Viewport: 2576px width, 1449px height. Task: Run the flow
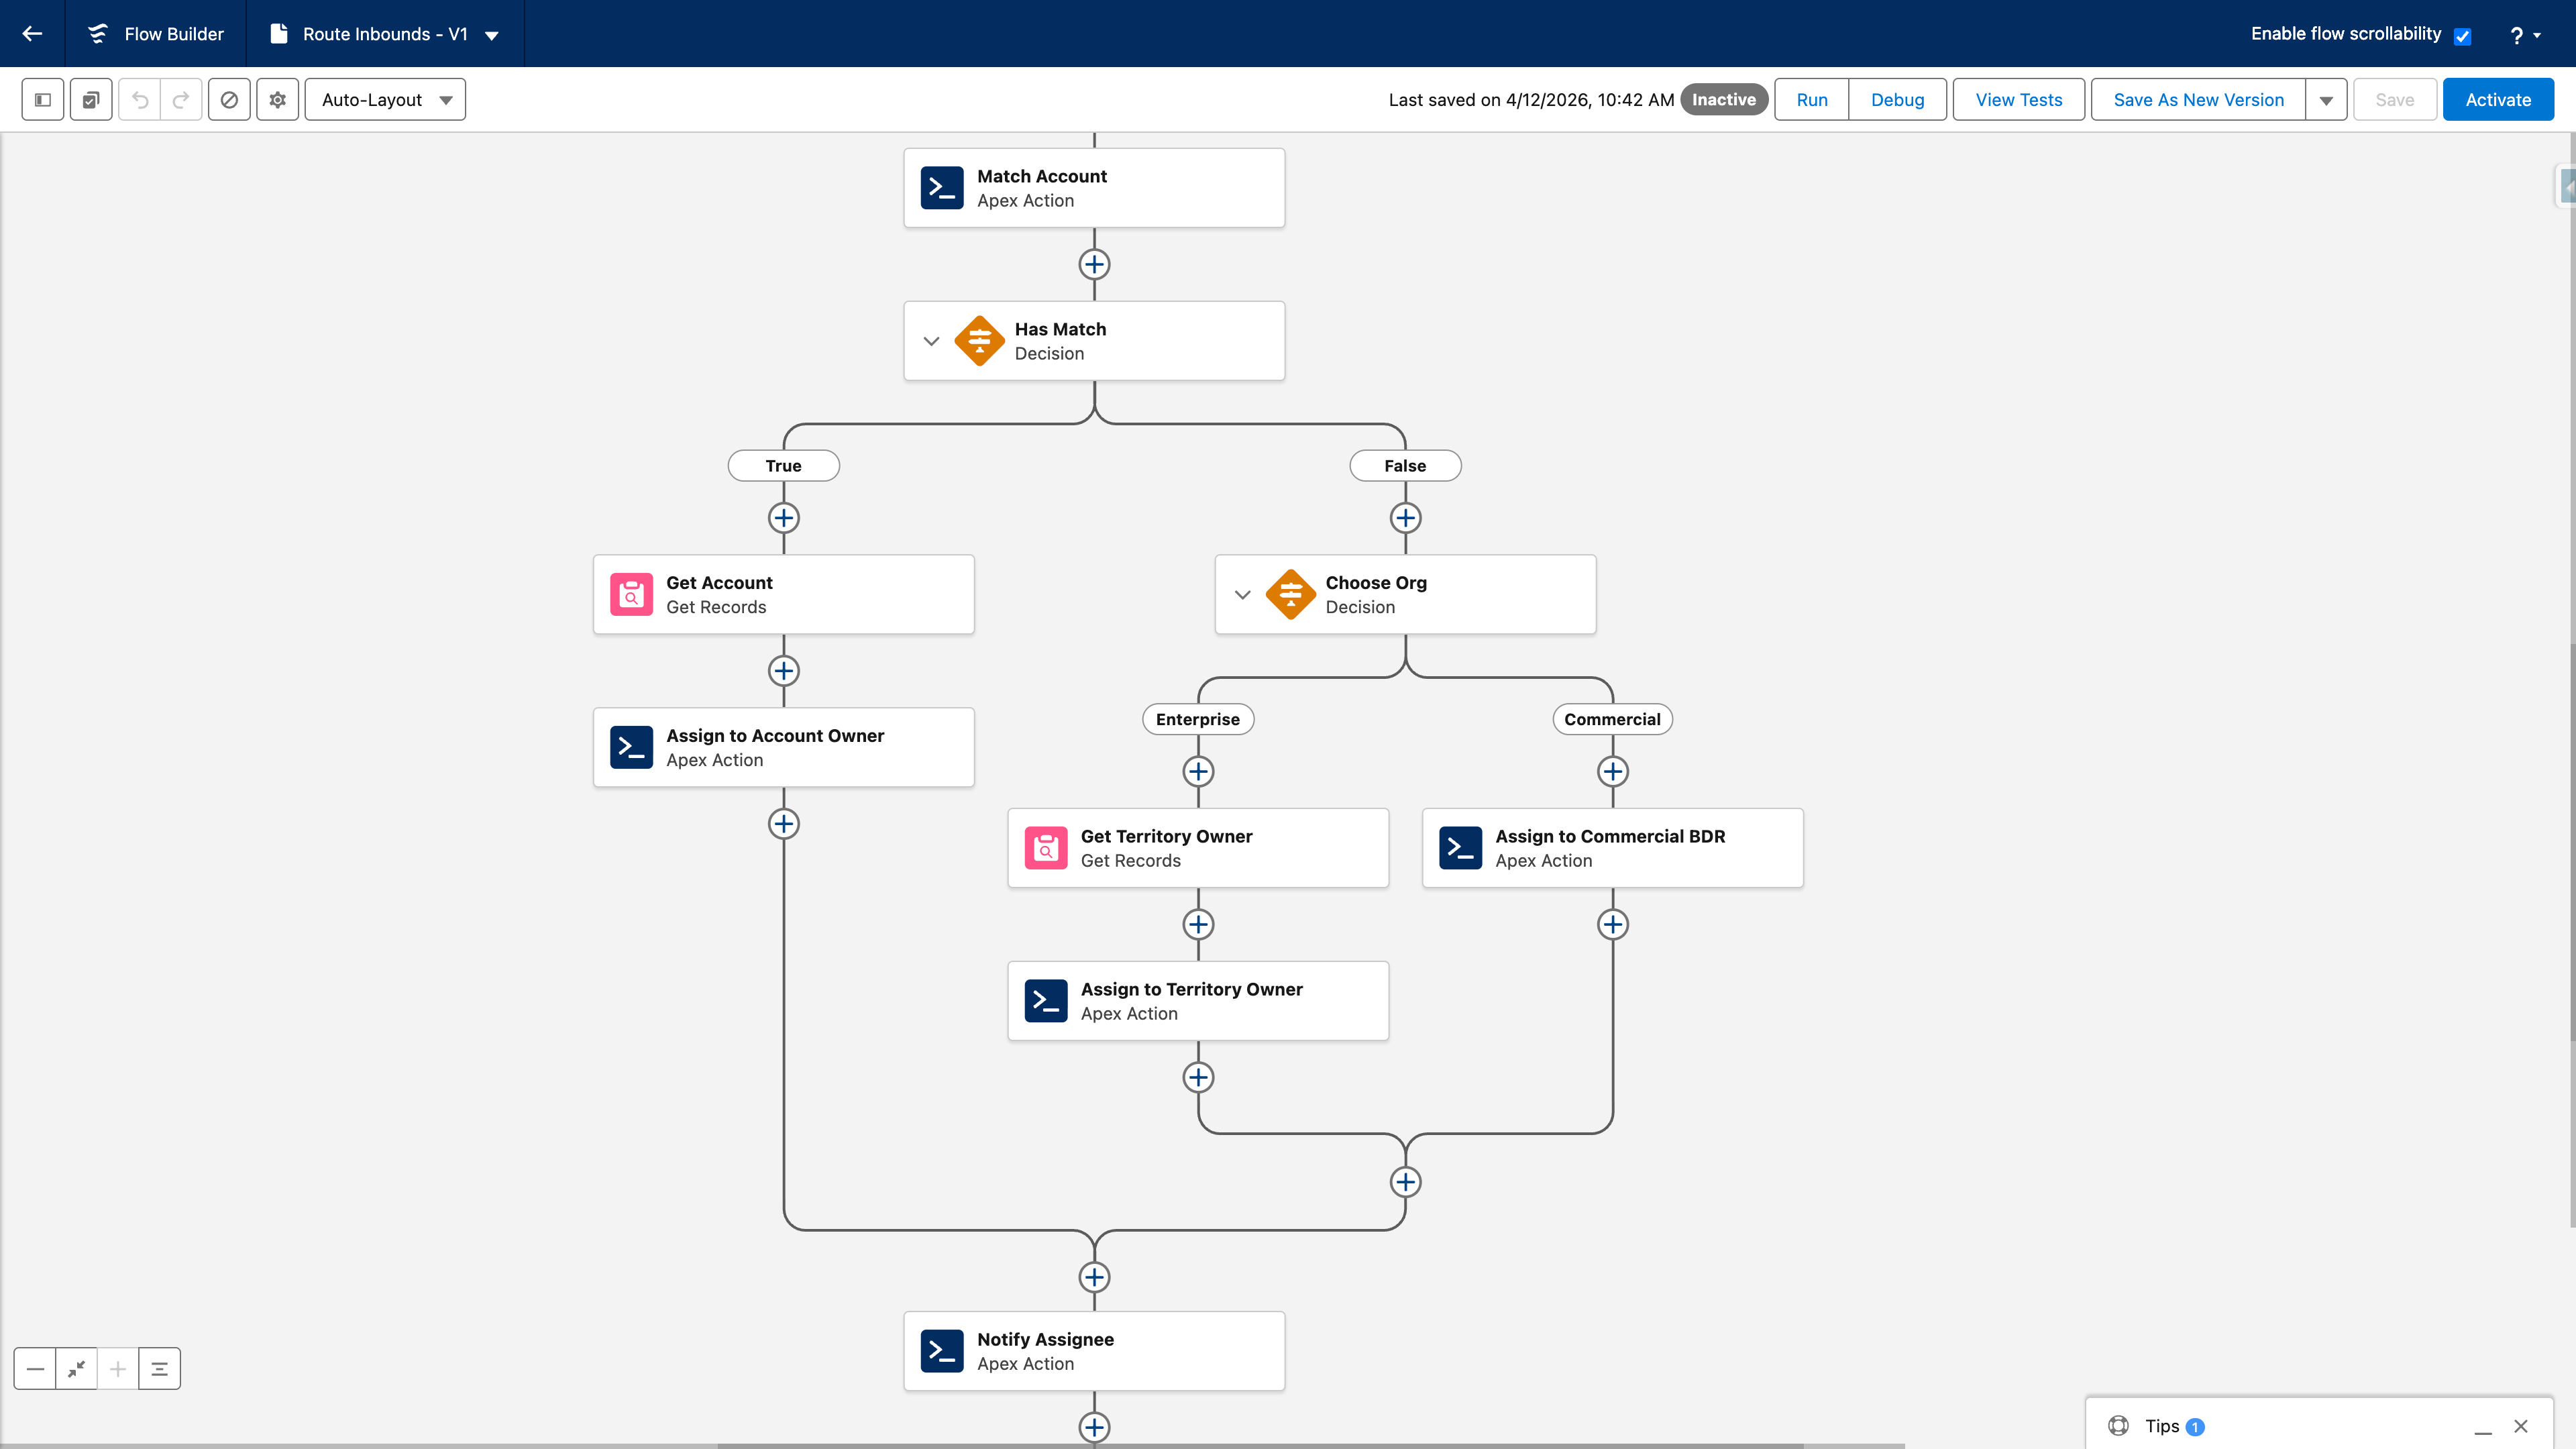[x=1810, y=99]
